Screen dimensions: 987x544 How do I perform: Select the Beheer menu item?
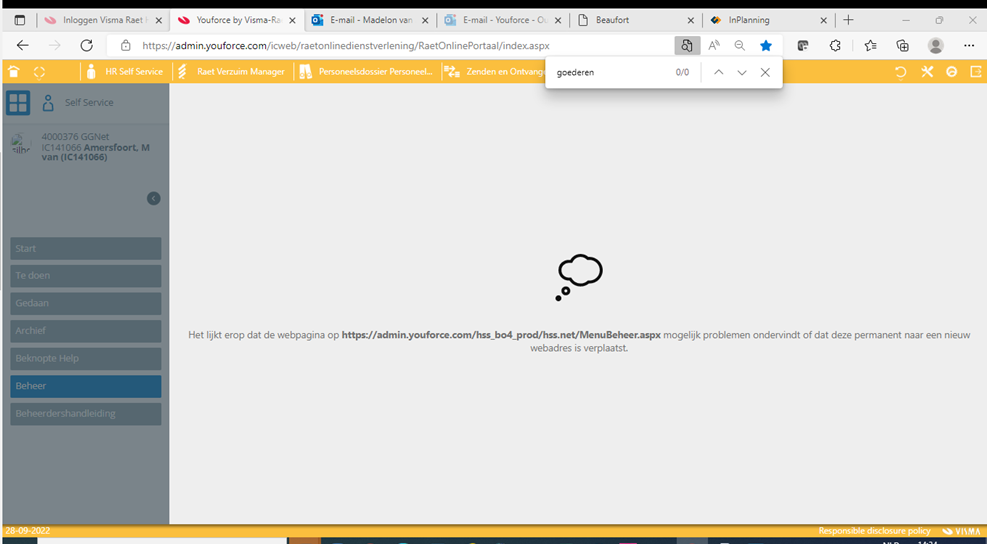(86, 387)
